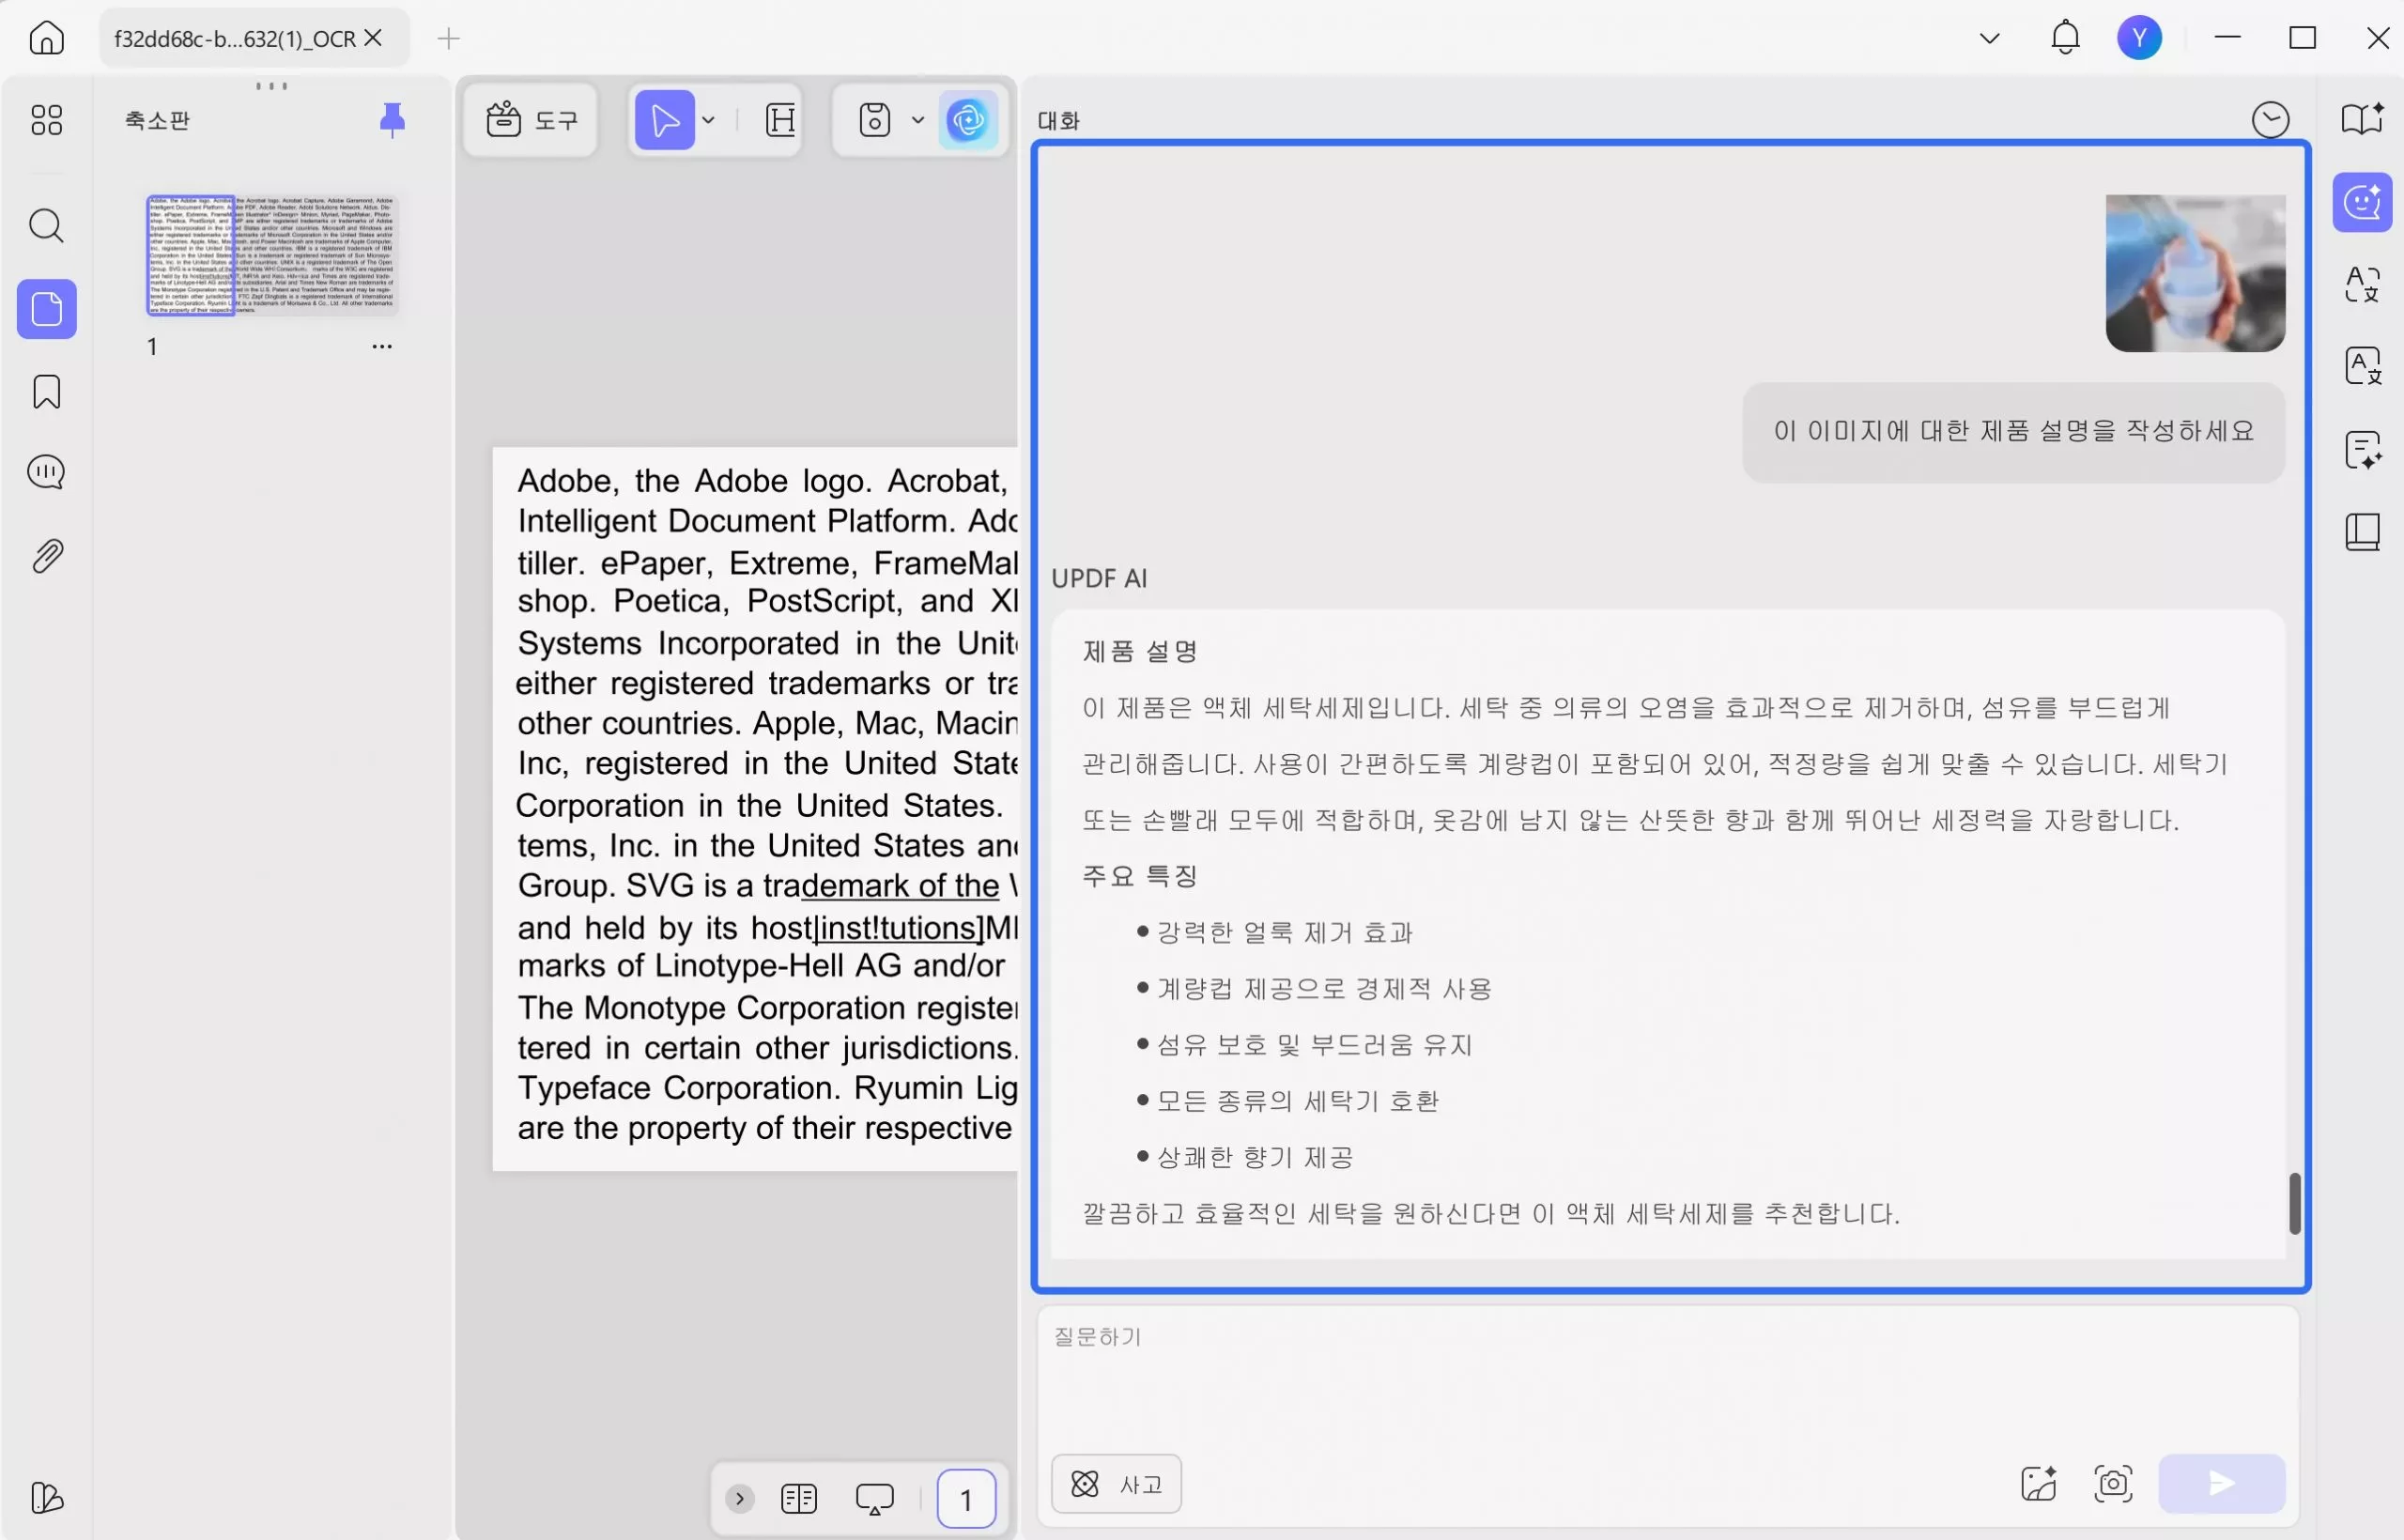
Task: Select the text highlight tool
Action: 780,120
